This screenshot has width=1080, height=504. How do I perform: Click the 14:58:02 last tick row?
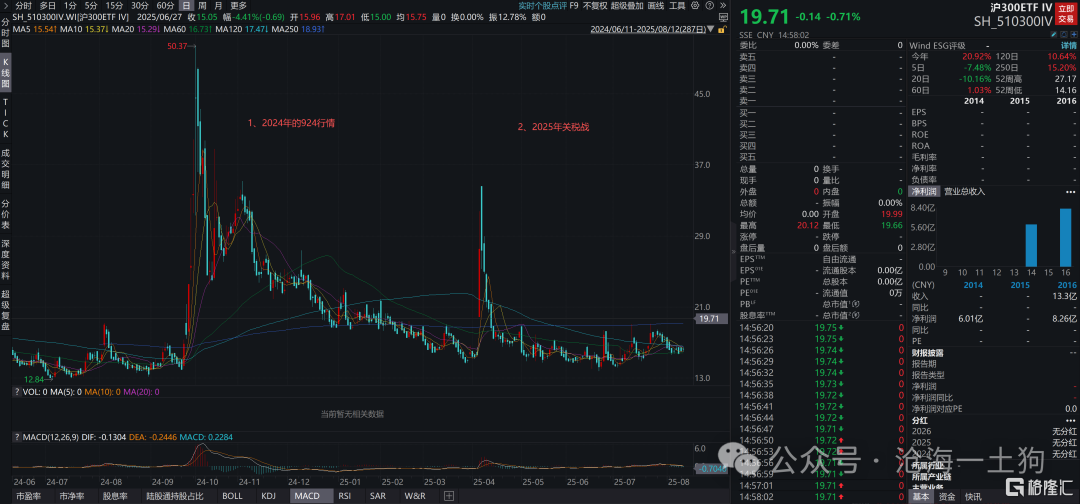click(x=820, y=494)
